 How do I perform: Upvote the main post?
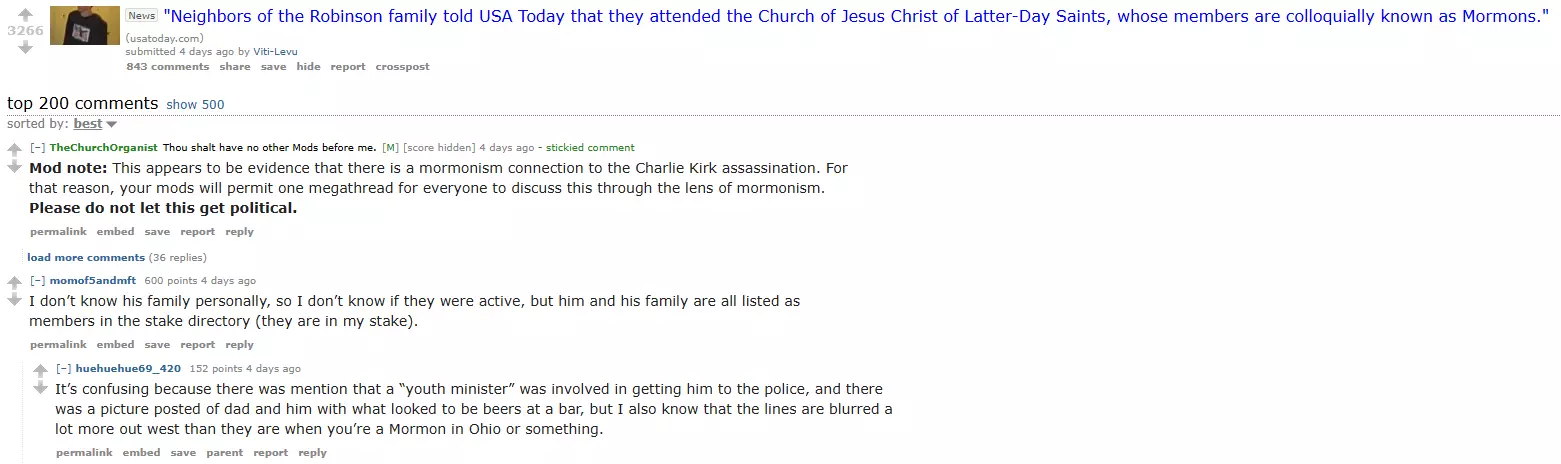point(25,14)
